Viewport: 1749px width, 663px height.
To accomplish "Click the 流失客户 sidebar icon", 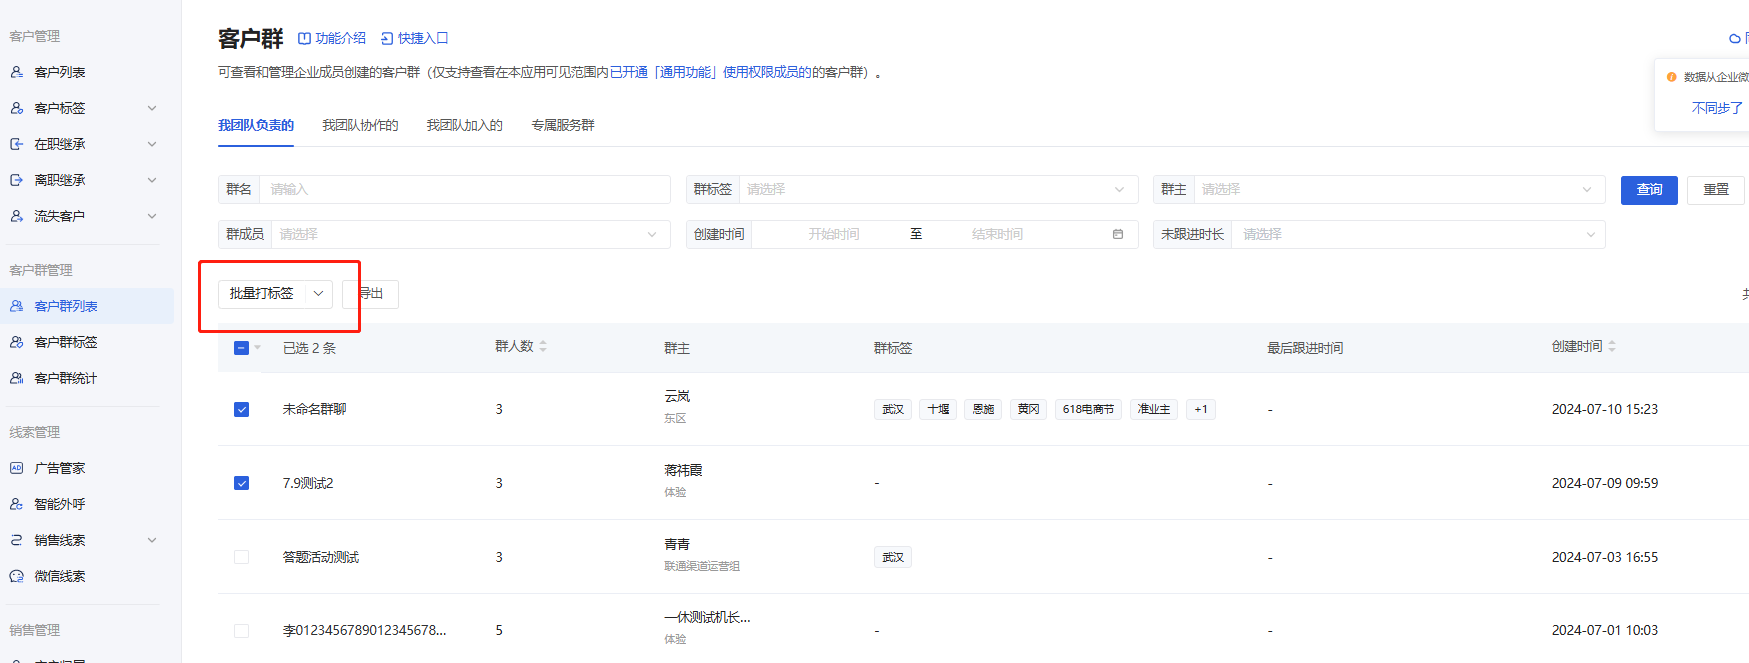I will point(17,216).
